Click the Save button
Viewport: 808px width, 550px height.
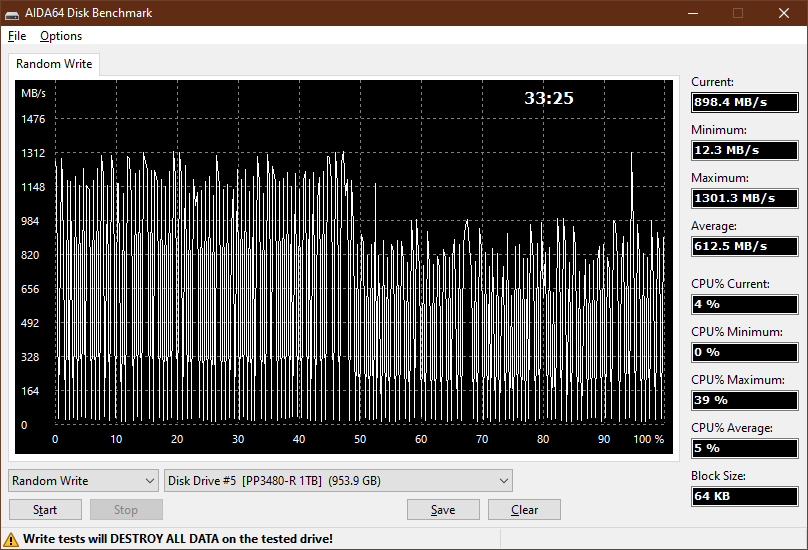[x=443, y=510]
